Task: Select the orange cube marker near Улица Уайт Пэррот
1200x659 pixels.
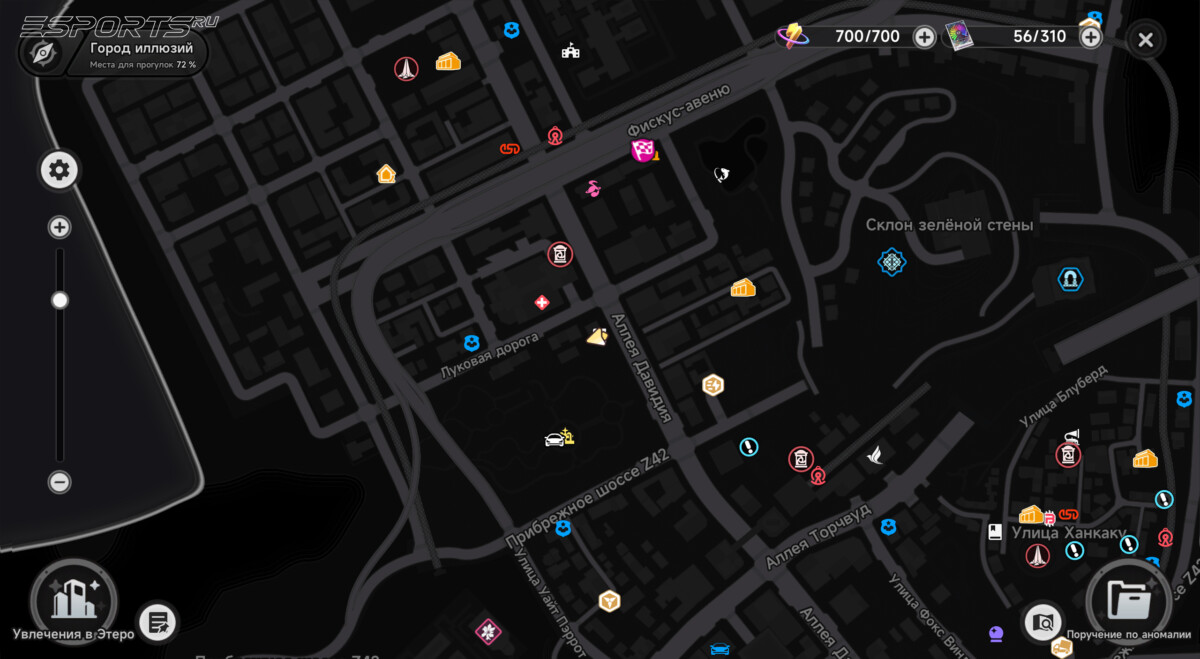Action: pos(608,601)
